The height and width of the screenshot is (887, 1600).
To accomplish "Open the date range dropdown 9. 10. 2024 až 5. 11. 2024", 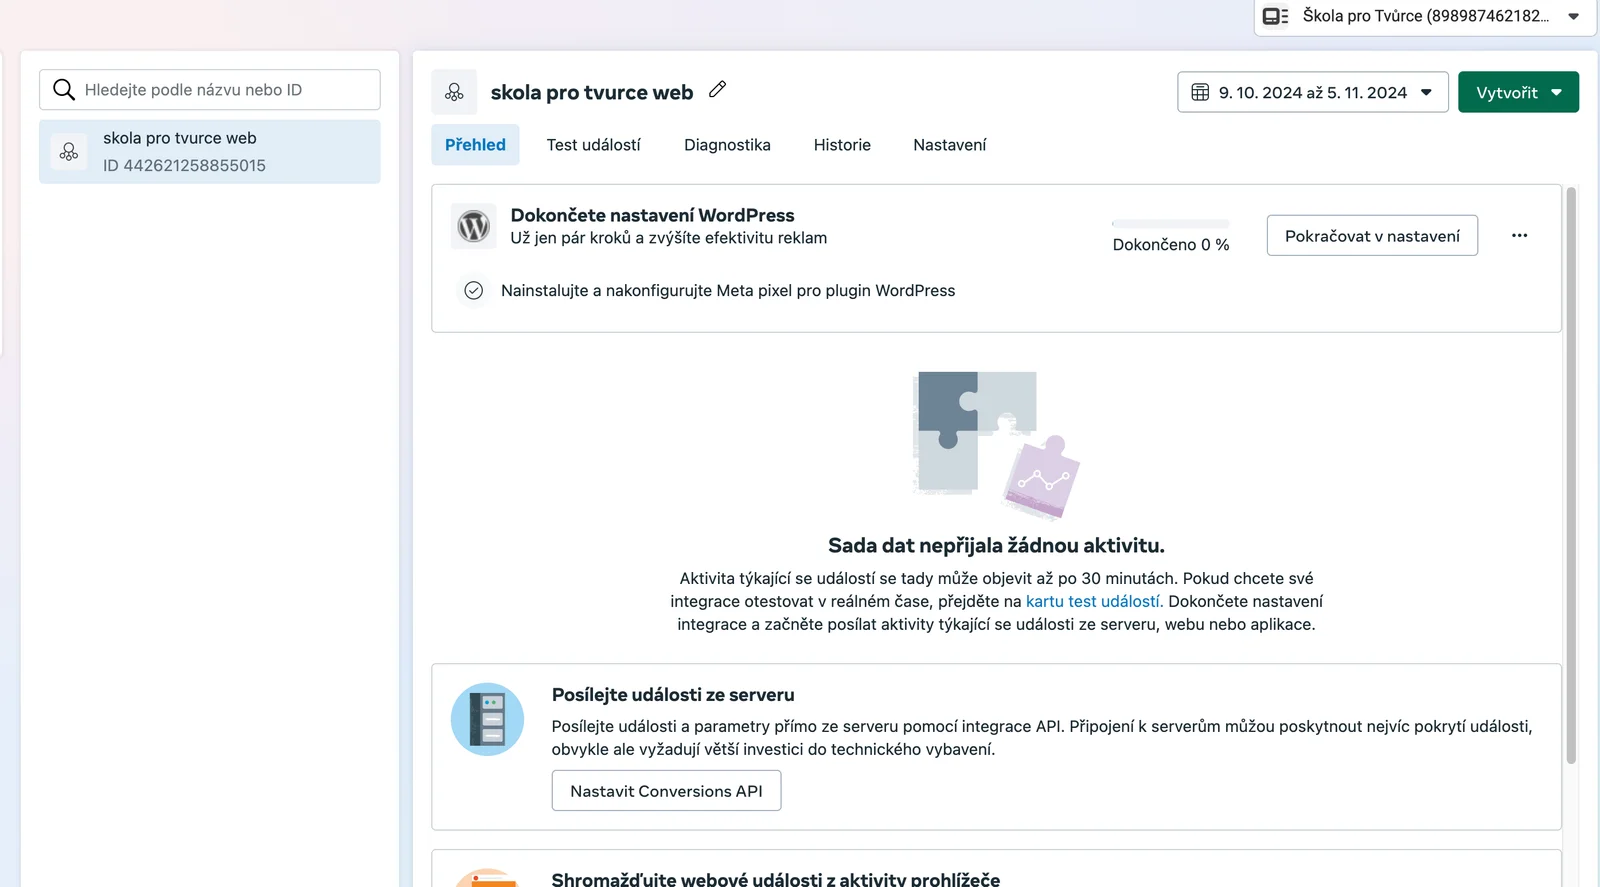I will pos(1313,92).
